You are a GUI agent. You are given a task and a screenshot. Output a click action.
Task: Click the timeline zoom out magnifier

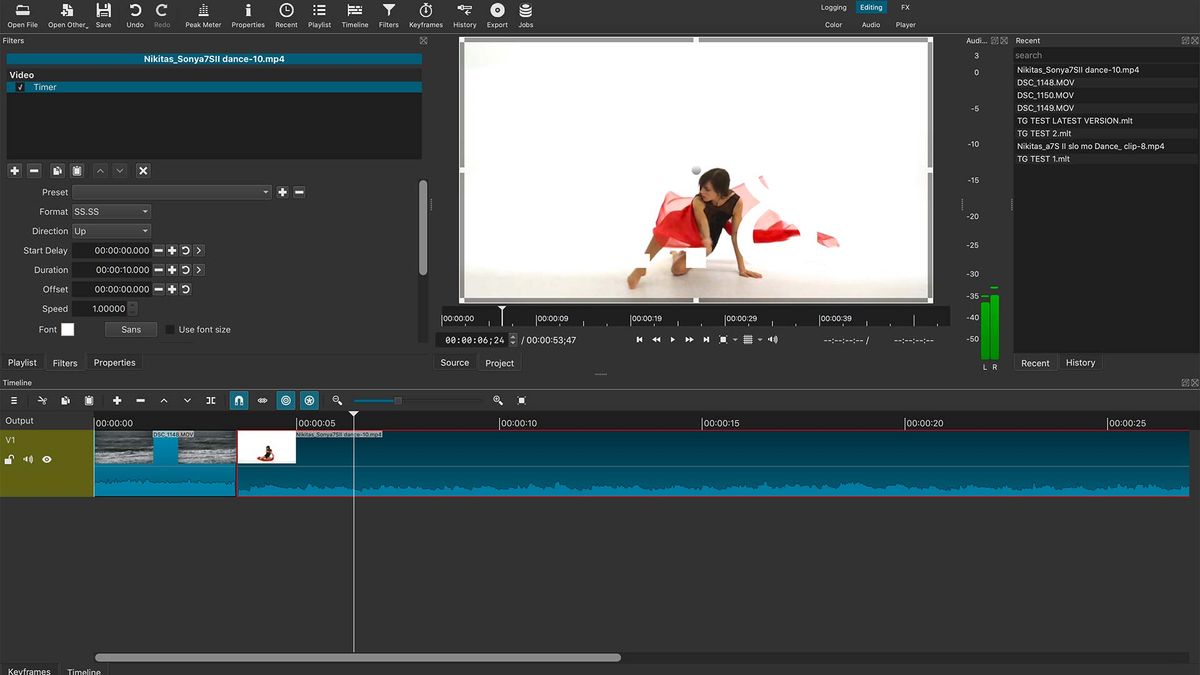click(337, 400)
